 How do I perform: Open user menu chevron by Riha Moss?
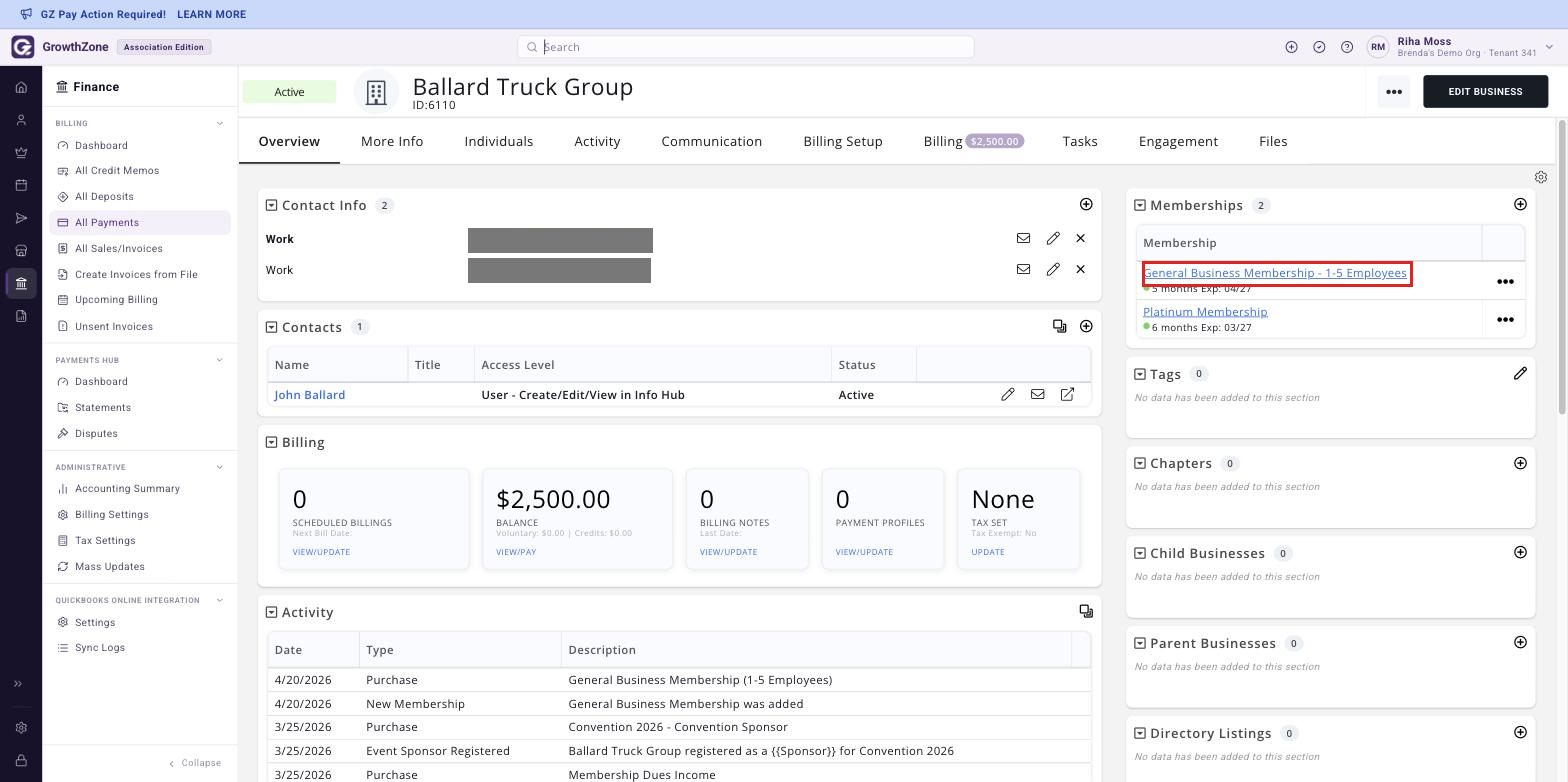click(x=1549, y=47)
